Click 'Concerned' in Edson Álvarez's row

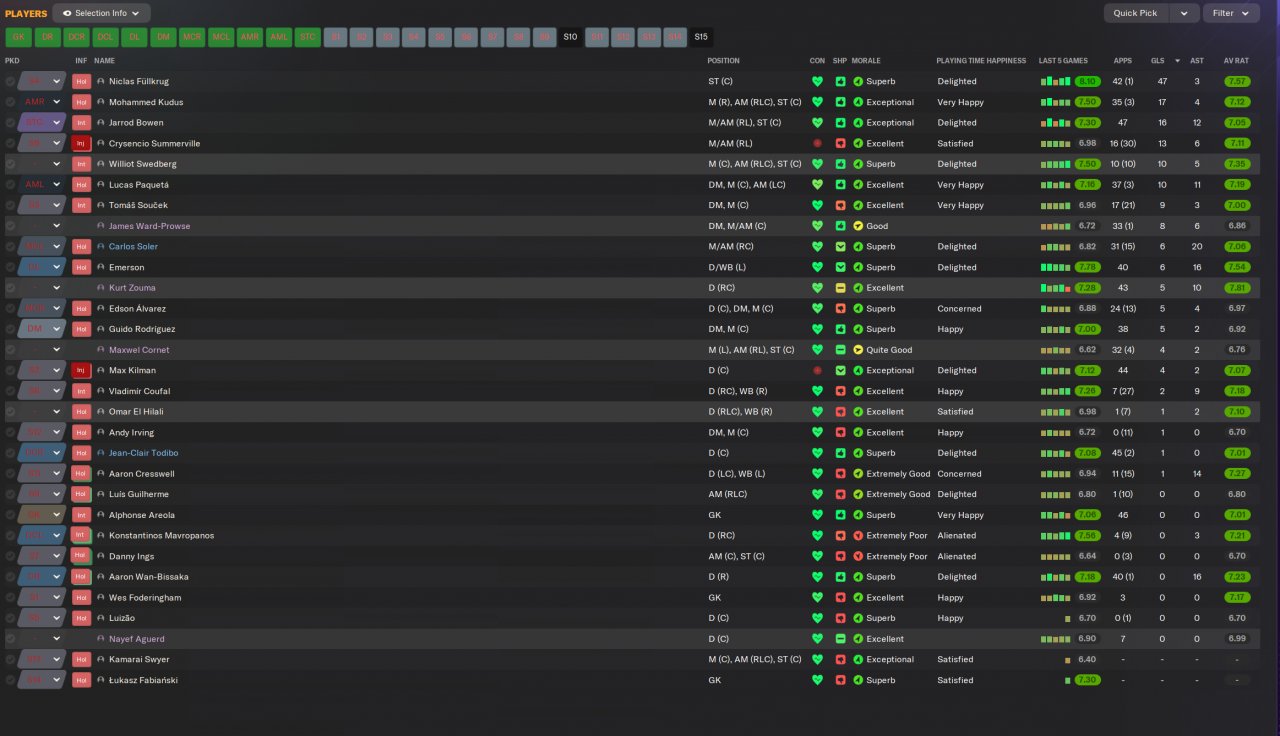pos(959,308)
